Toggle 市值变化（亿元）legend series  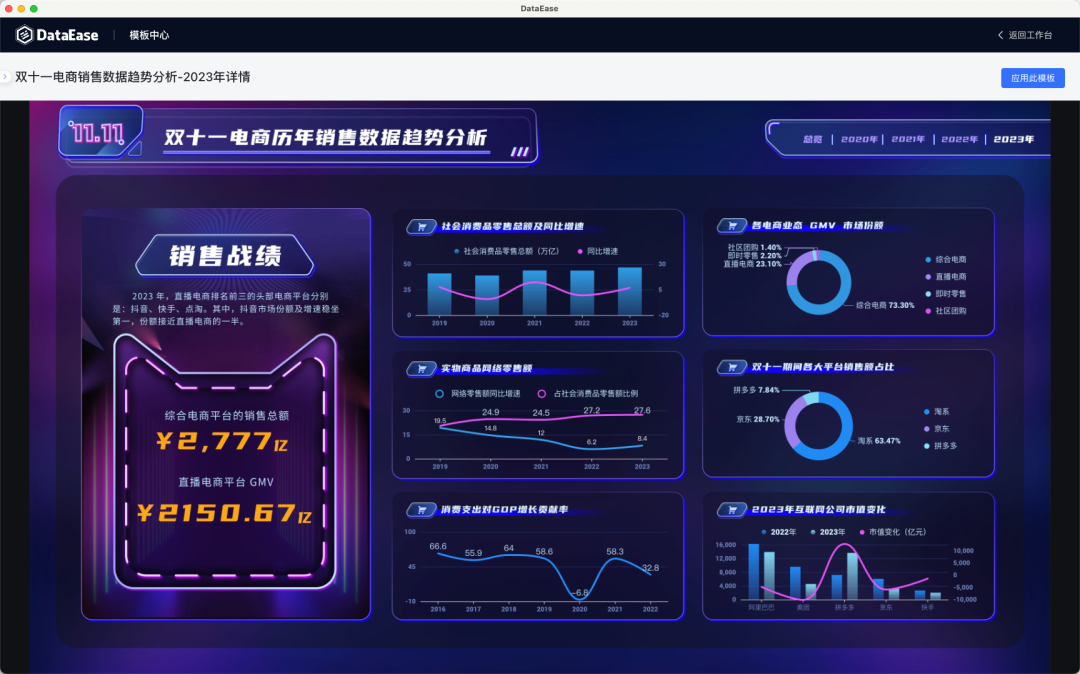893,532
